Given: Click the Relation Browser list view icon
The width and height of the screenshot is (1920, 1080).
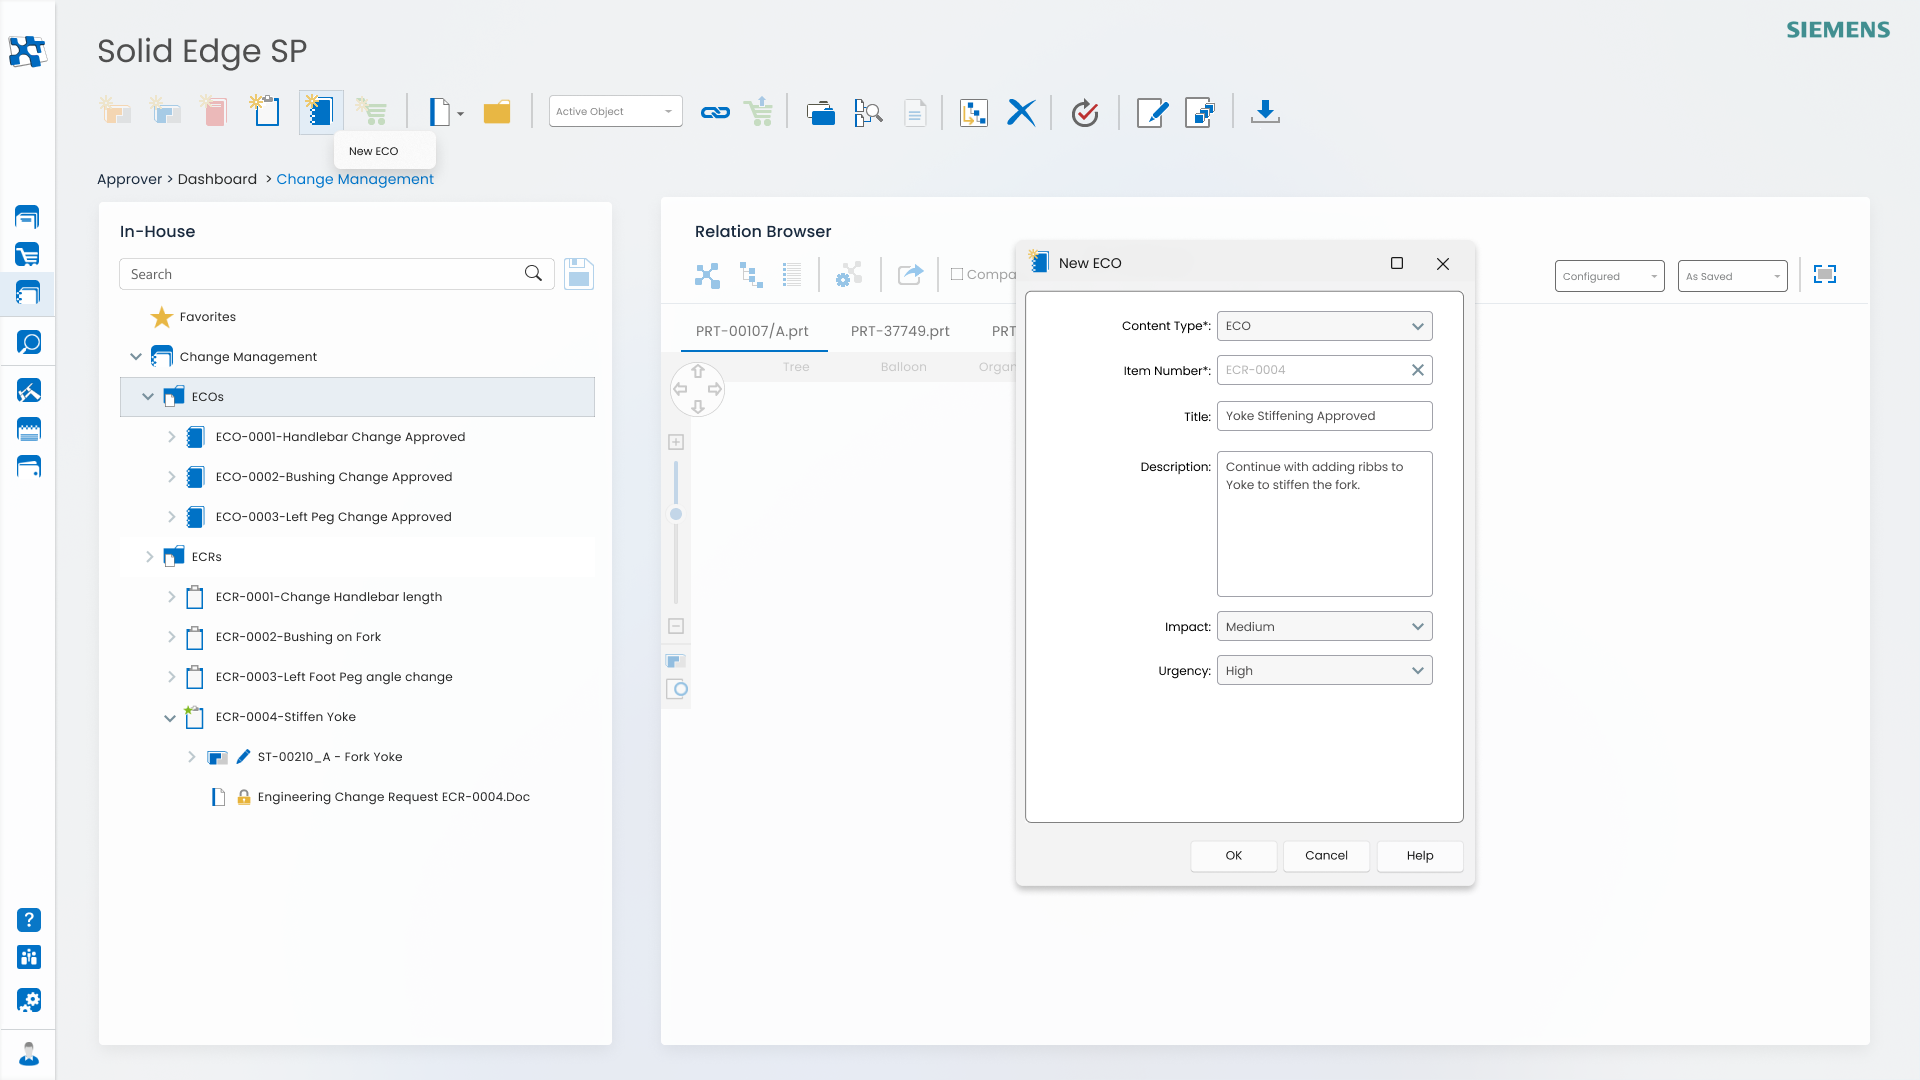Looking at the screenshot, I should pos(792,275).
